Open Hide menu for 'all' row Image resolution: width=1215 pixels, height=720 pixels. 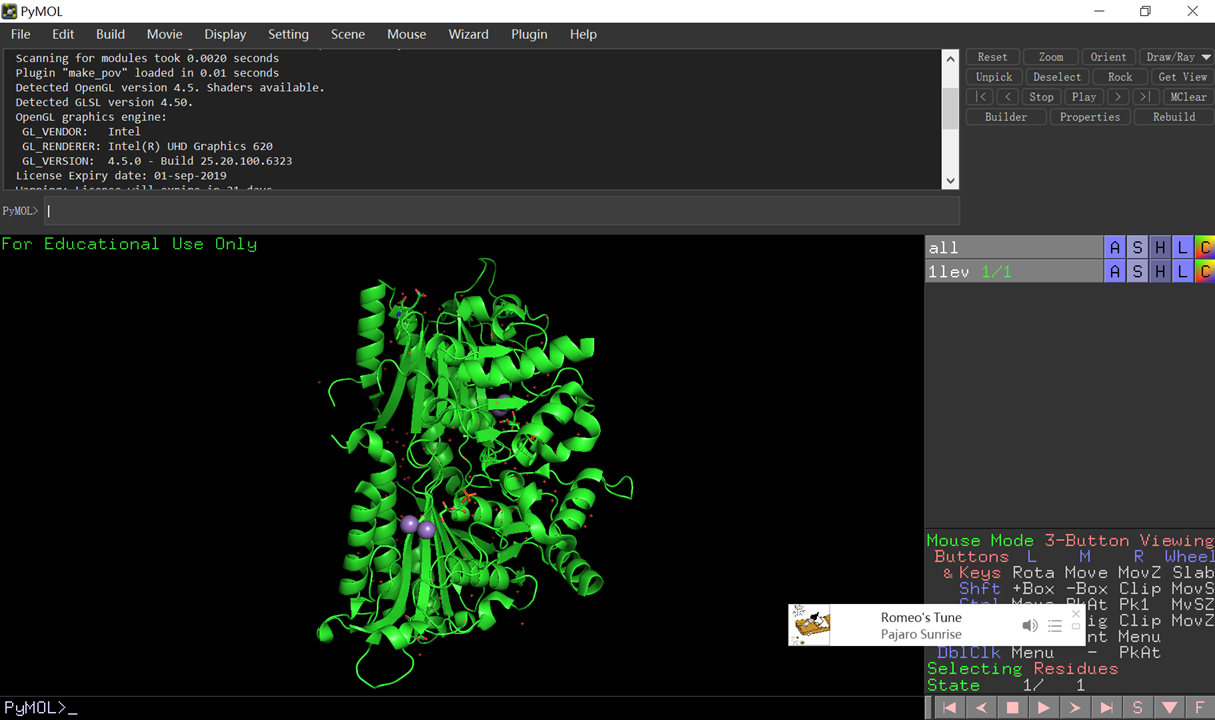coord(1160,247)
